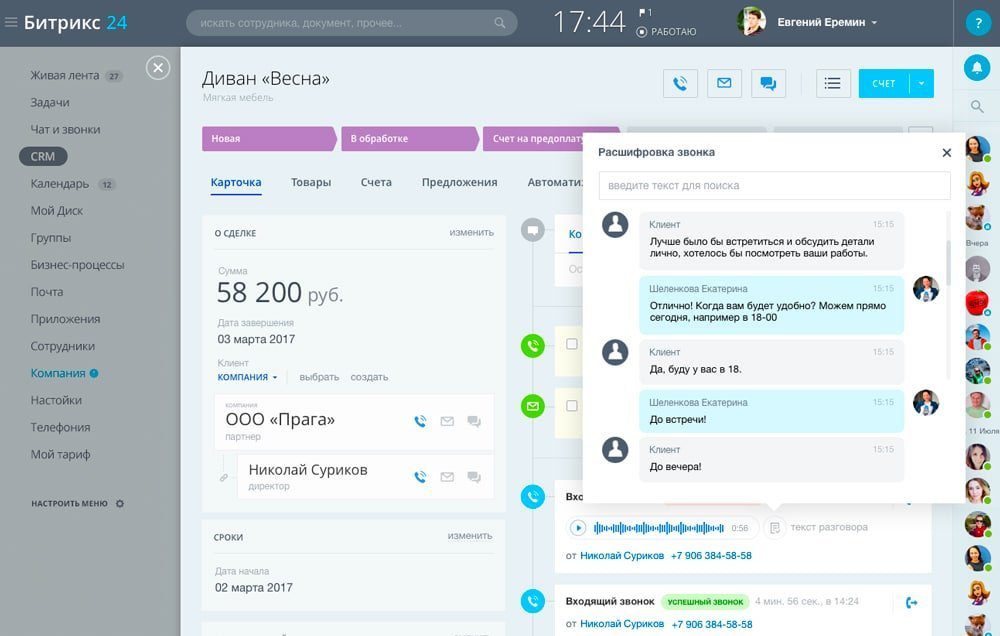Play the call recording audio
The width and height of the screenshot is (1000, 636).
click(578, 528)
